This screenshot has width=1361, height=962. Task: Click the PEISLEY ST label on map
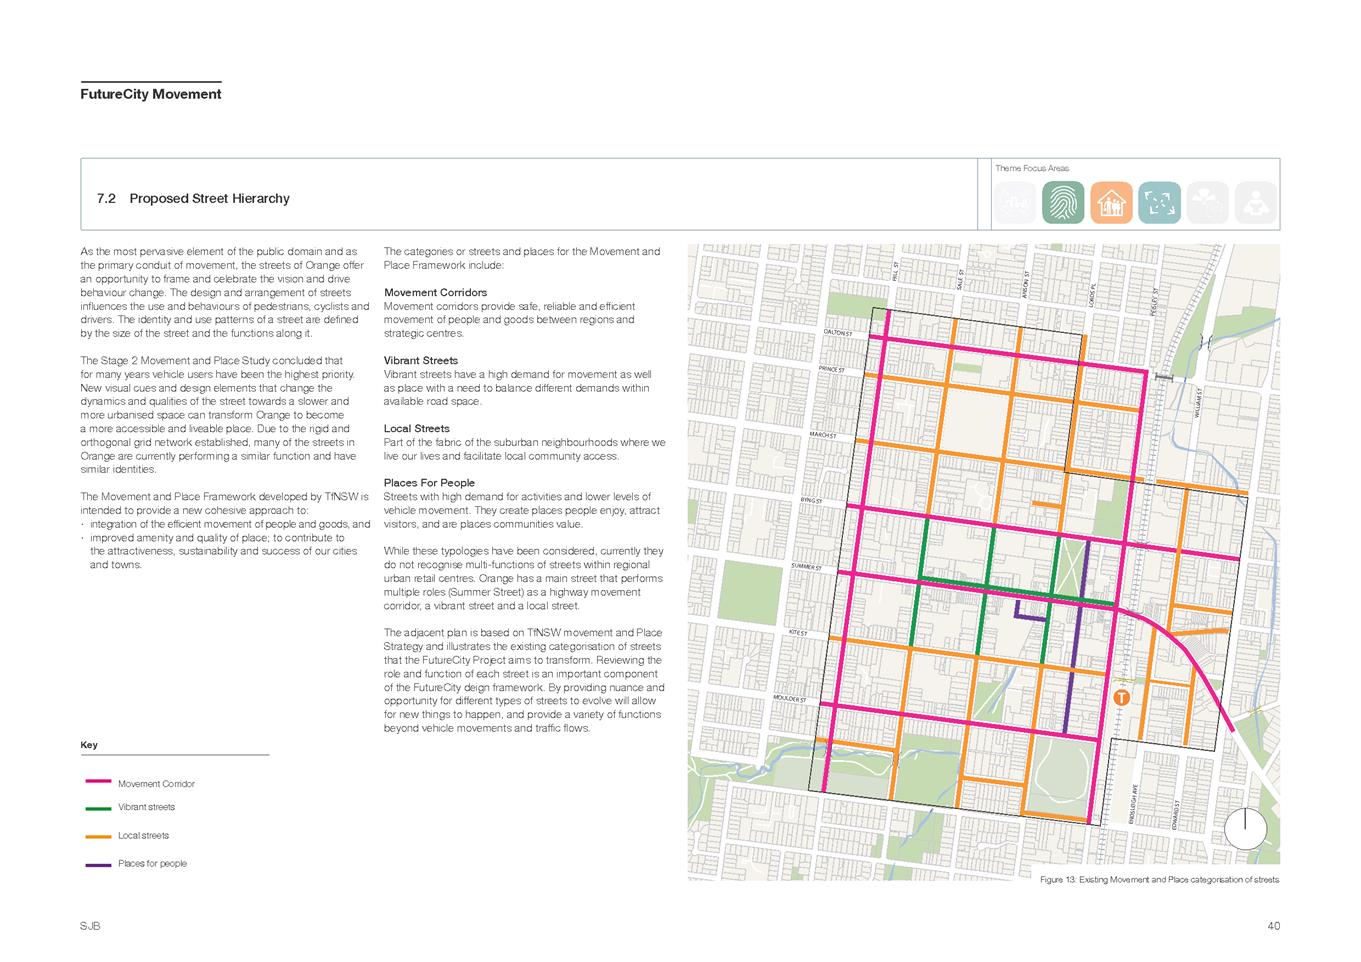1155,300
